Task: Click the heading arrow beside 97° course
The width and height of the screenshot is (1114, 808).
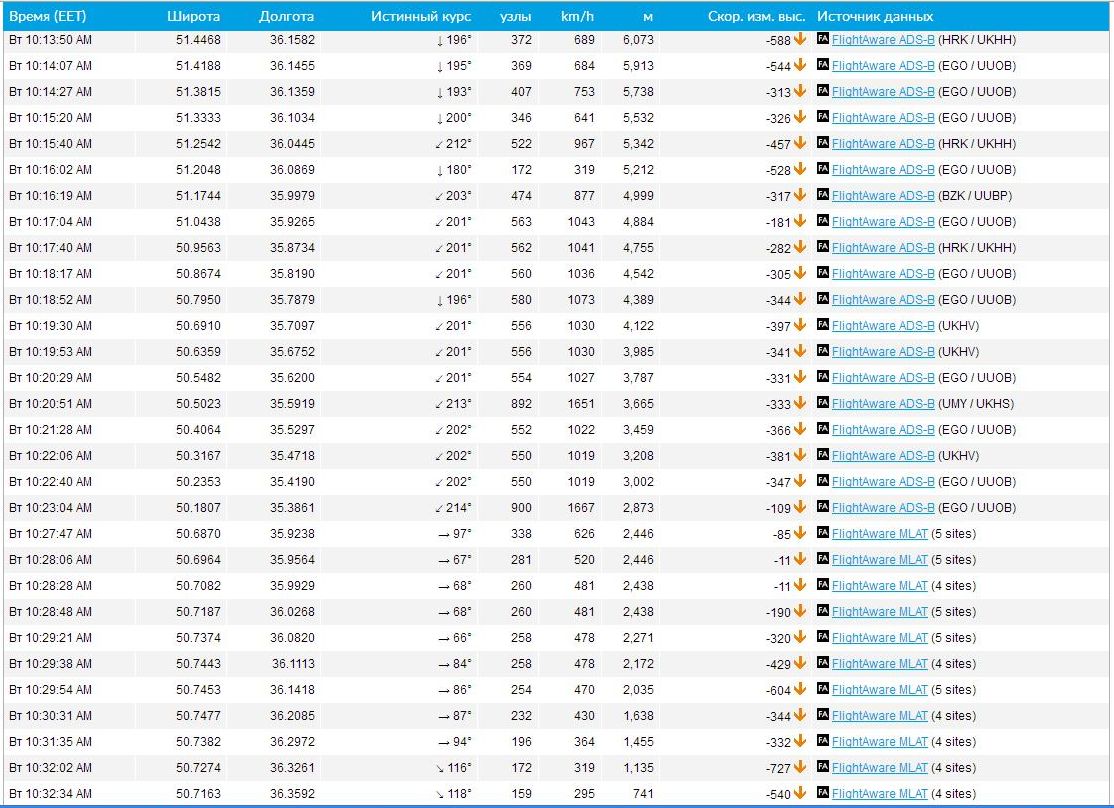Action: 444,534
